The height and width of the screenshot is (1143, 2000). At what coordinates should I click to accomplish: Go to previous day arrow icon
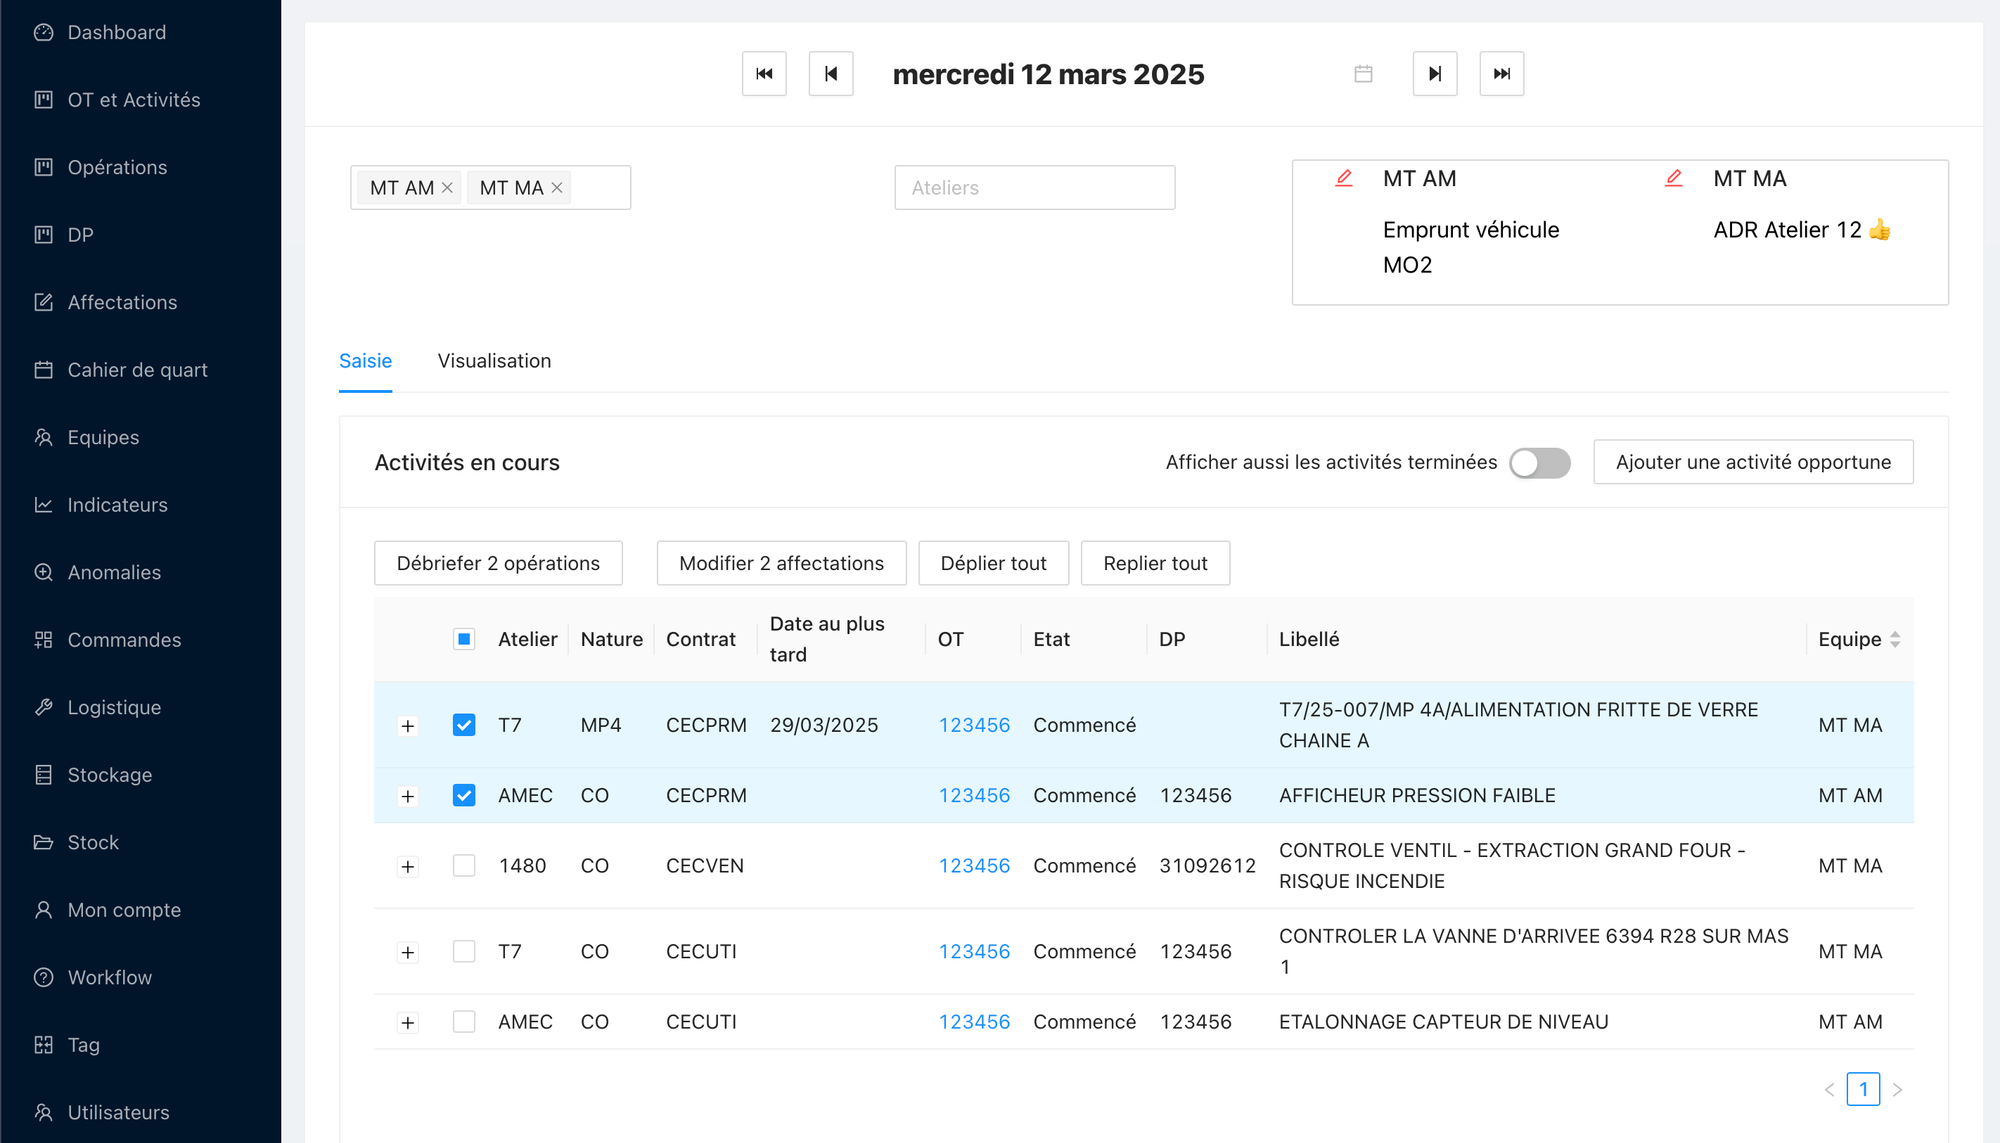point(830,74)
